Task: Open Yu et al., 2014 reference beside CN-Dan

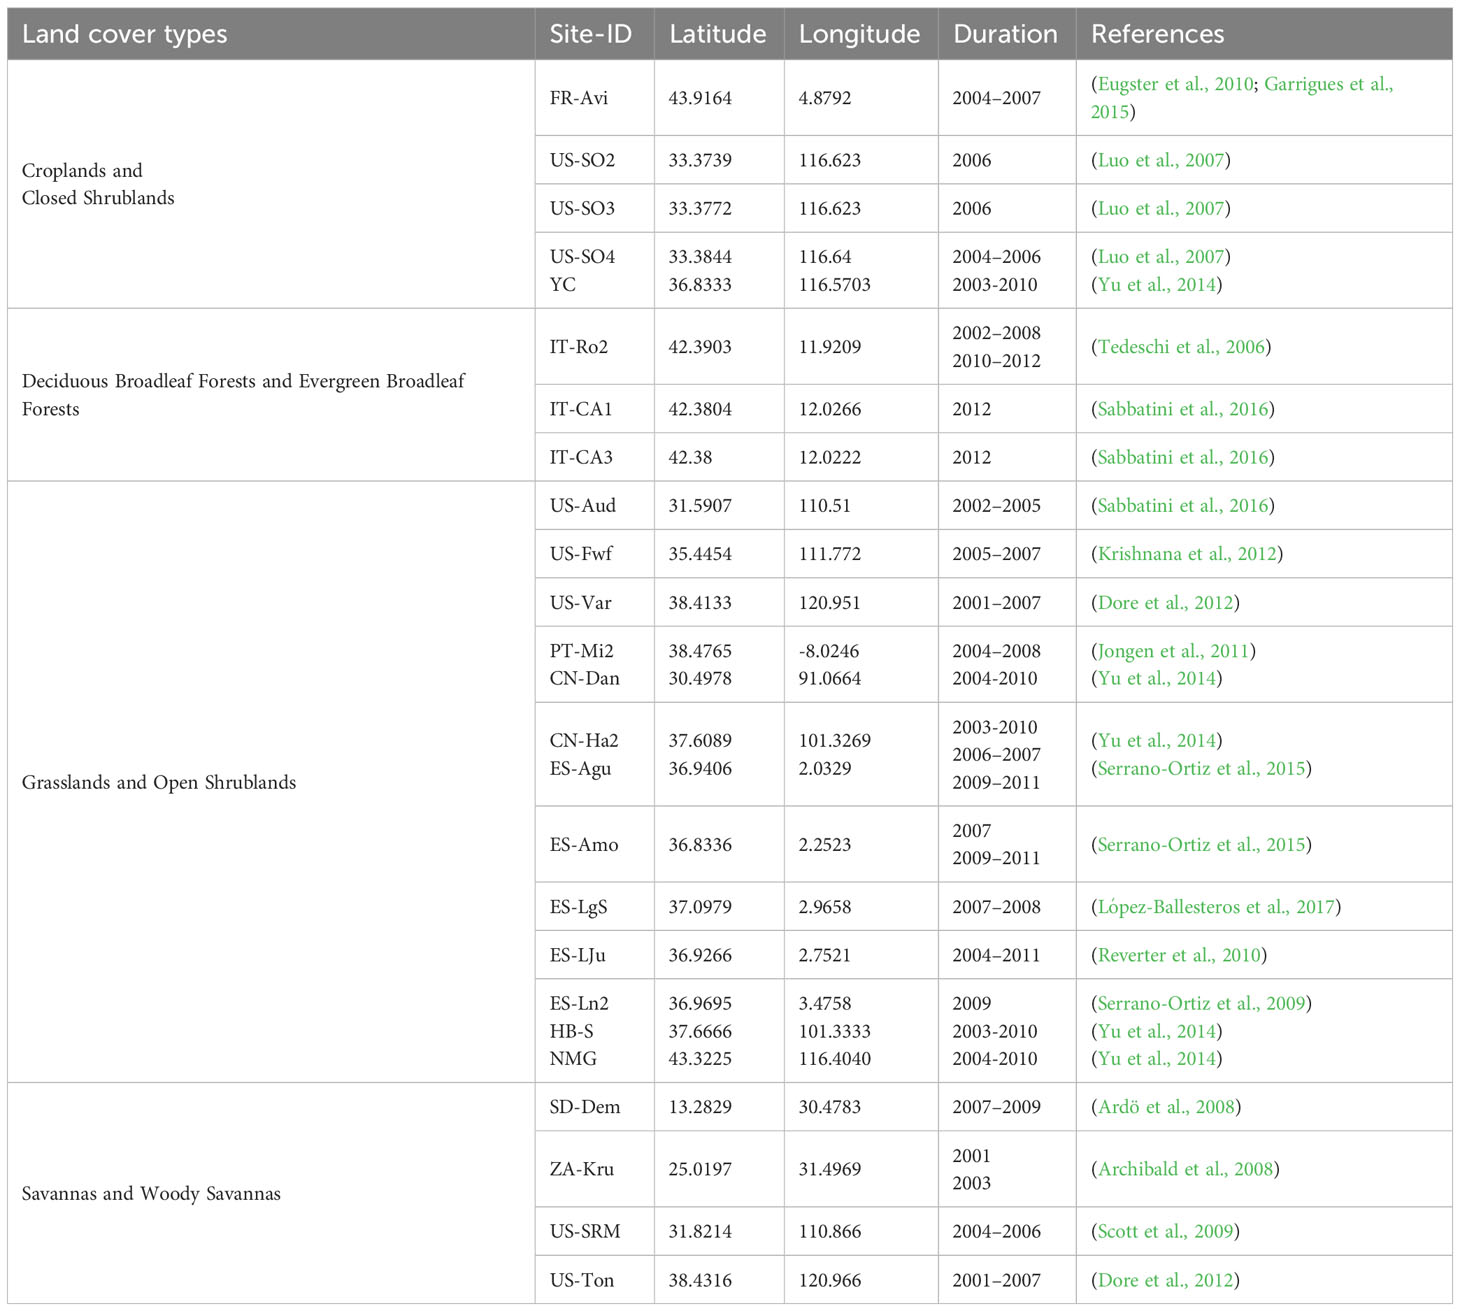Action: pos(1157,679)
